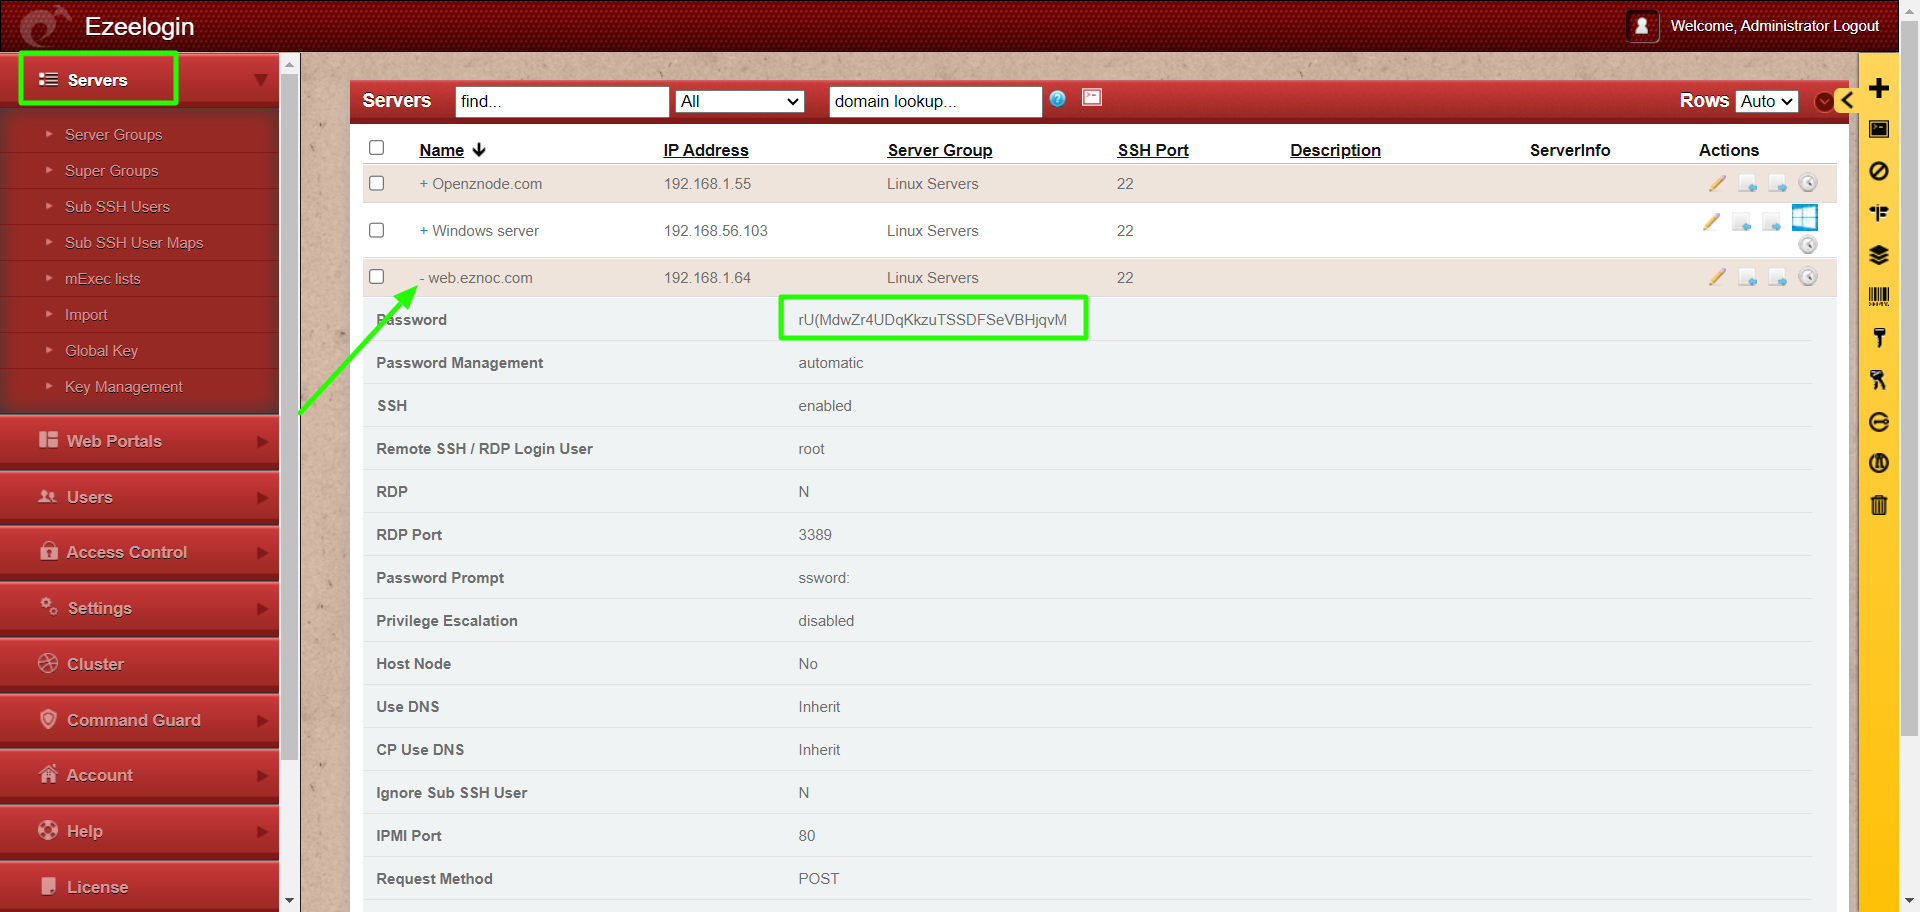The image size is (1920, 912).
Task: Tick the checkbox for Openznode.com
Action: (x=377, y=183)
